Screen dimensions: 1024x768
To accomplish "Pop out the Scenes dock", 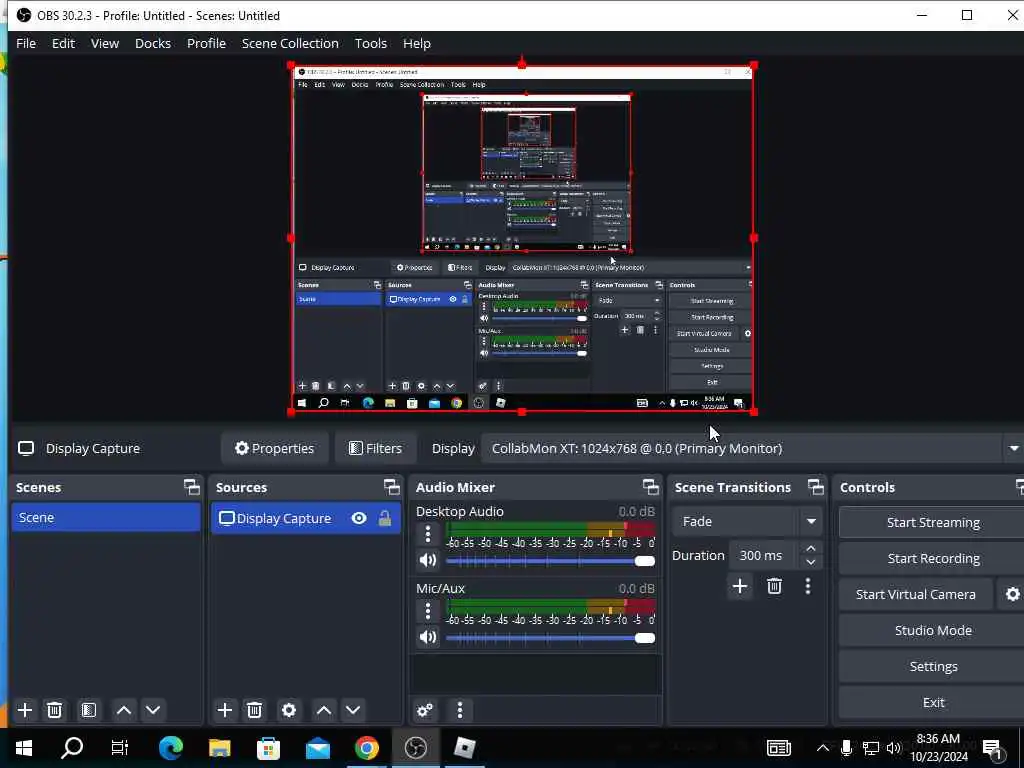I will coord(191,487).
